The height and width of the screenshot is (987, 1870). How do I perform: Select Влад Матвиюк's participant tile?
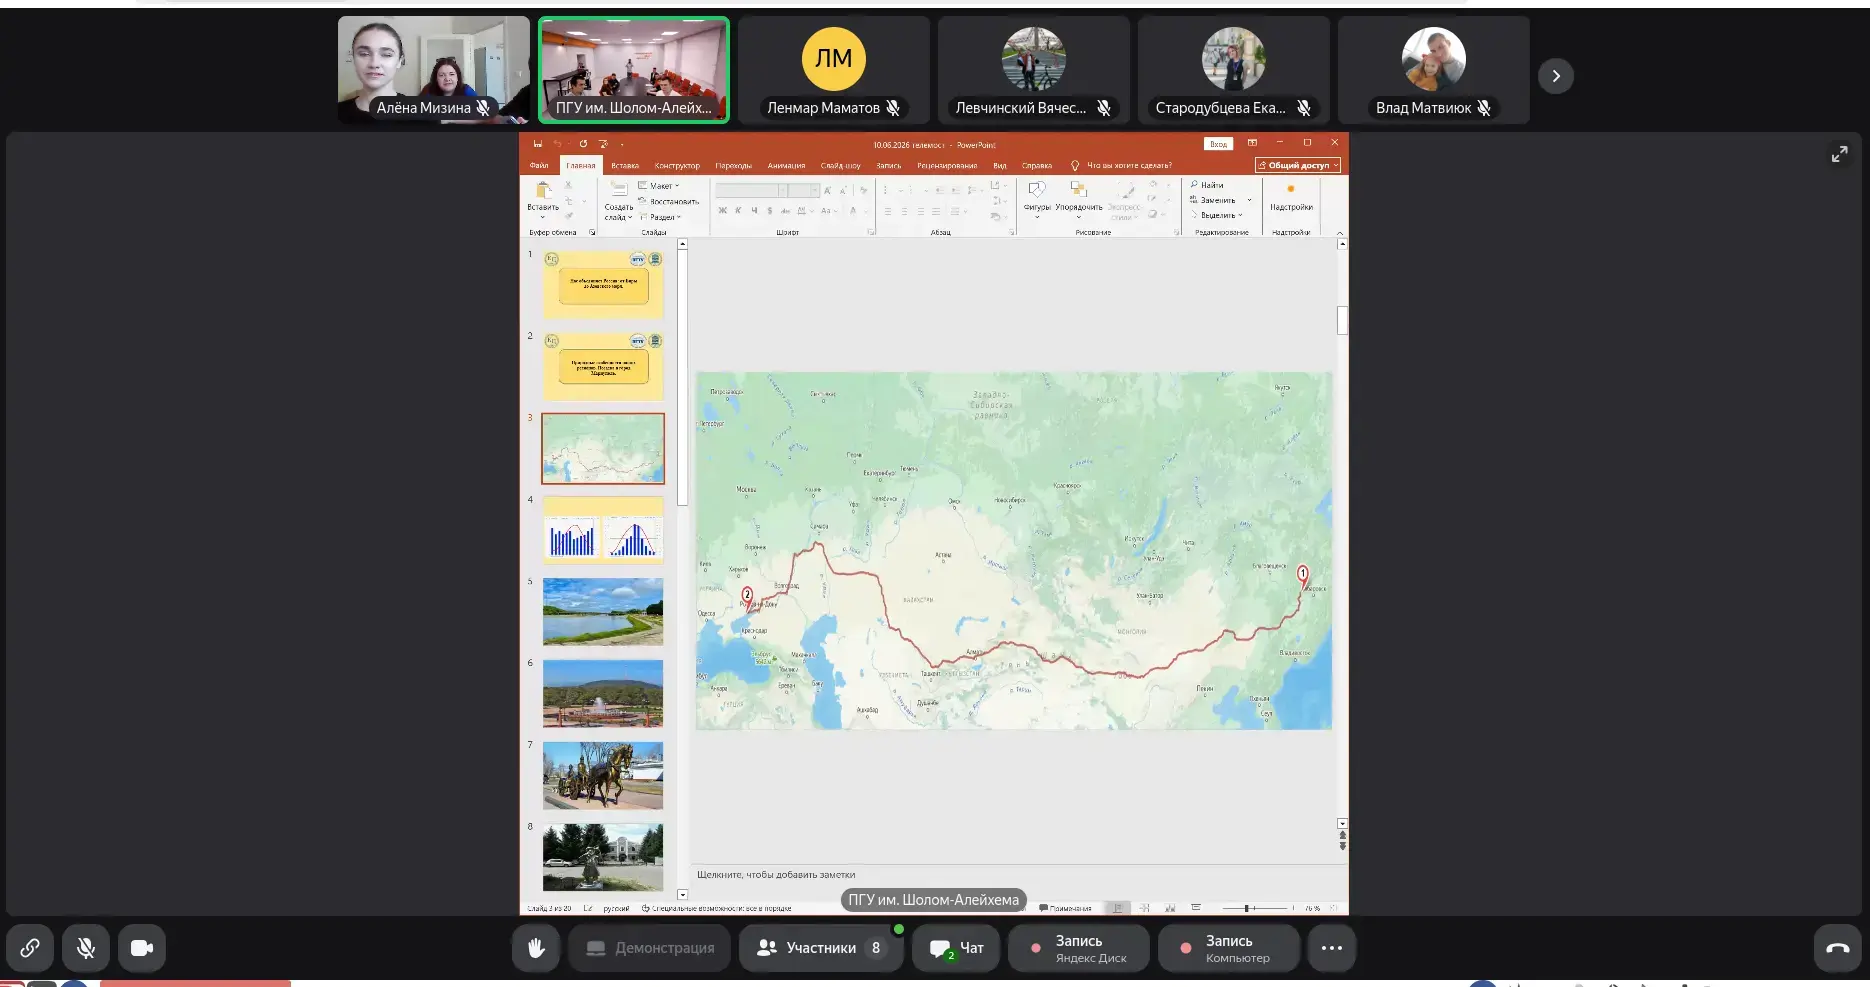[1434, 70]
